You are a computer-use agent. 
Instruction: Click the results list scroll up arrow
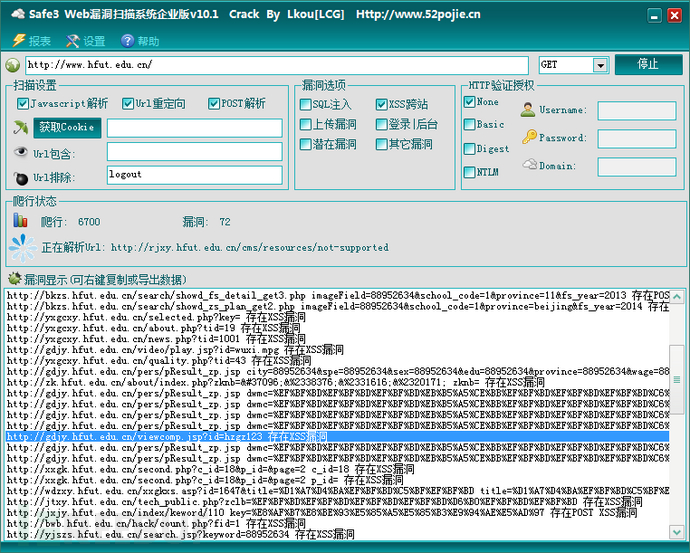pyautogui.click(x=677, y=297)
